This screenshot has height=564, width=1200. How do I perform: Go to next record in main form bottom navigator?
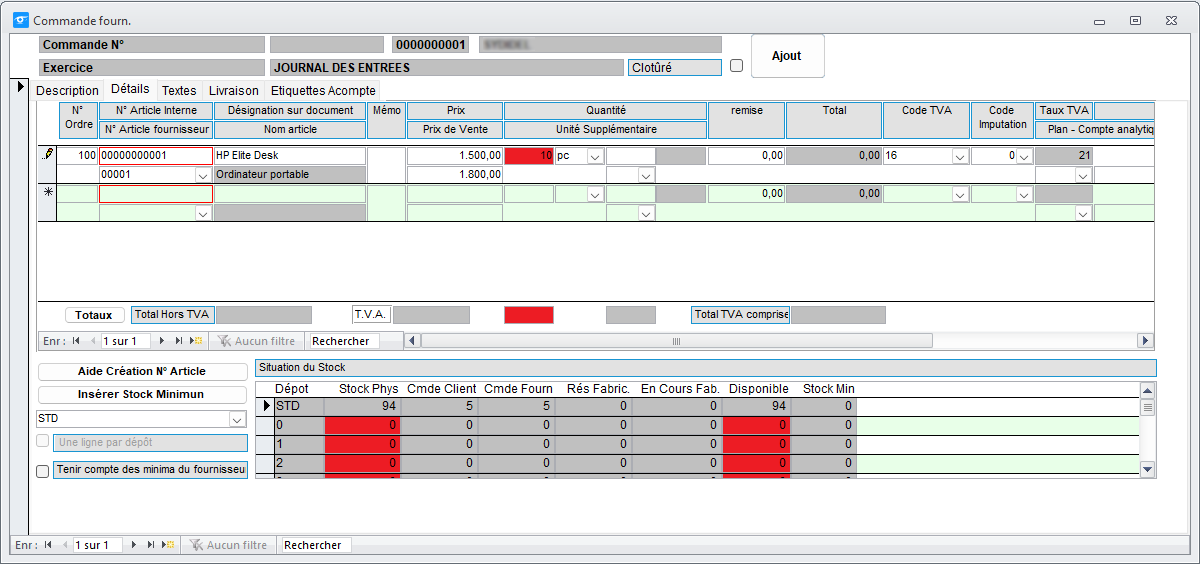point(135,545)
